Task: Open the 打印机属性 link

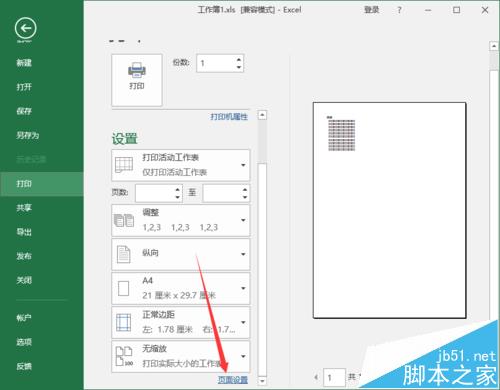Action: click(229, 117)
